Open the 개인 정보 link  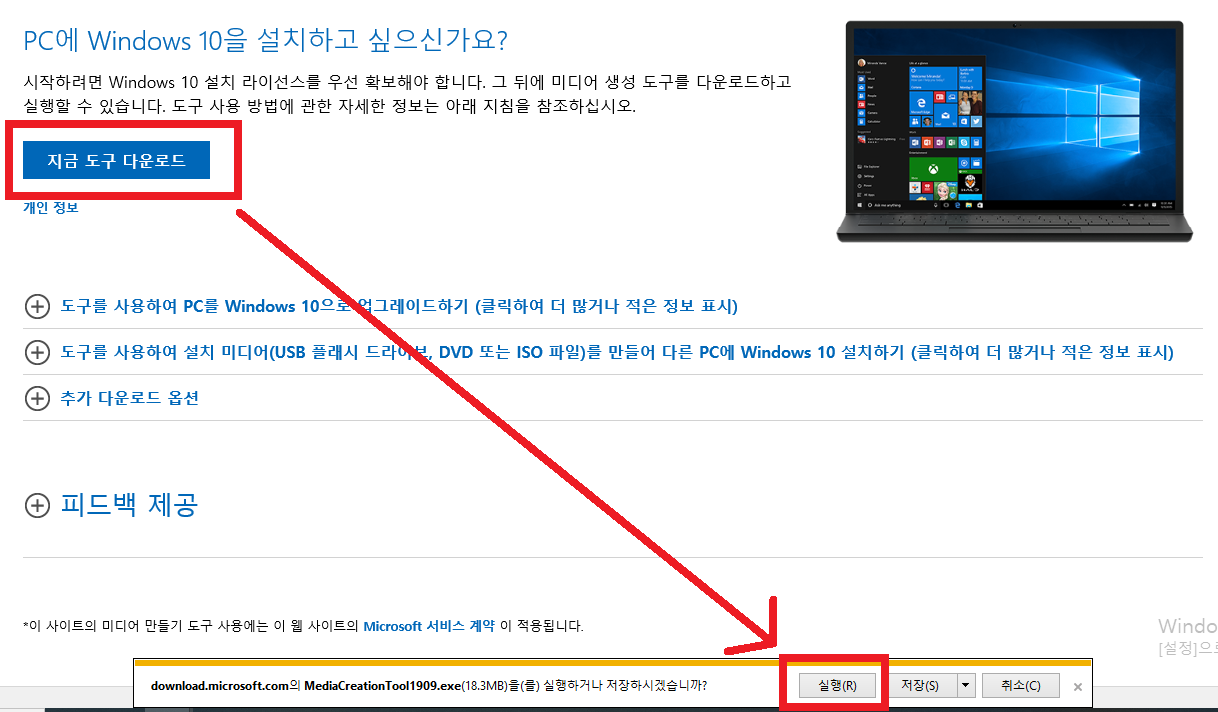coord(51,207)
